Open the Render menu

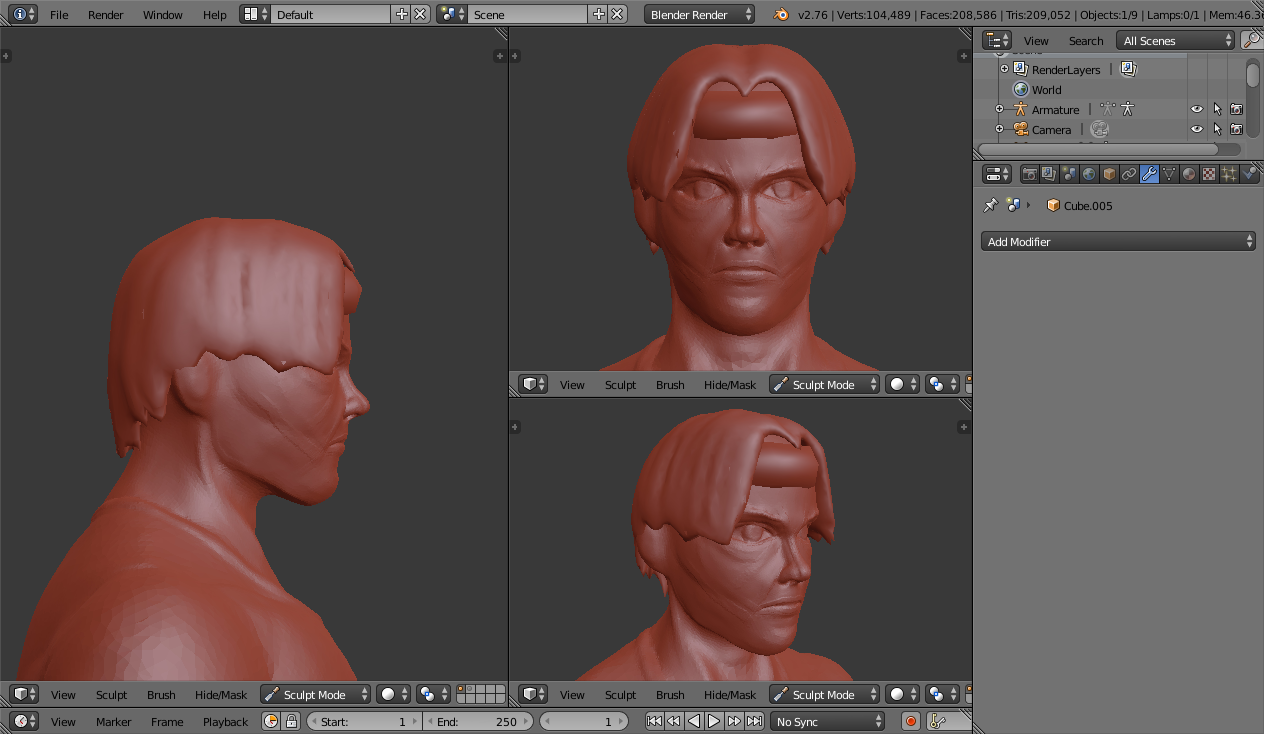[x=105, y=14]
